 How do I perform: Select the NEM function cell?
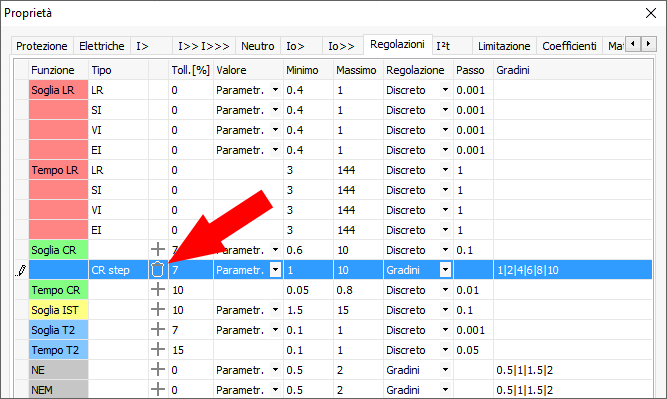tap(58, 389)
